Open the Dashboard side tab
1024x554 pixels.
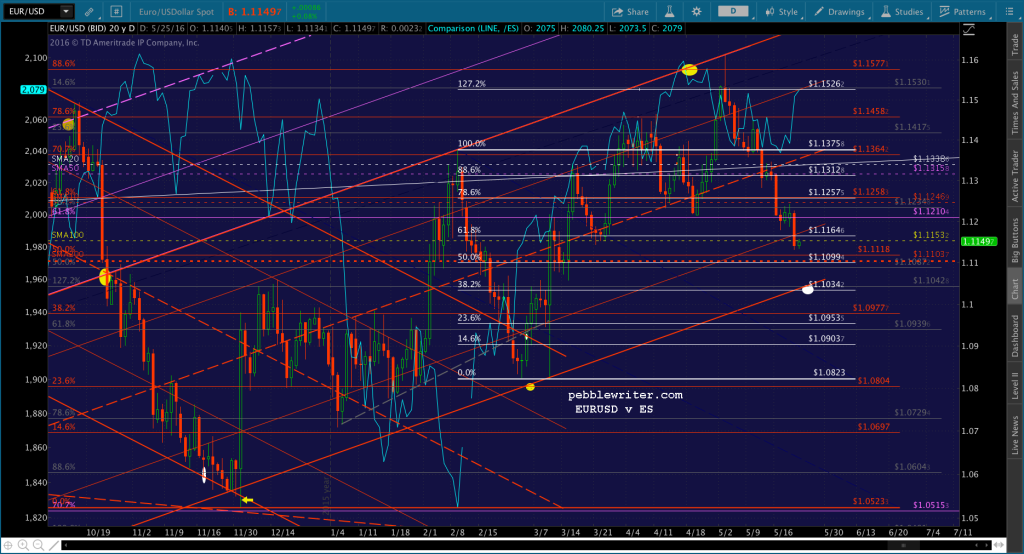pos(1015,335)
